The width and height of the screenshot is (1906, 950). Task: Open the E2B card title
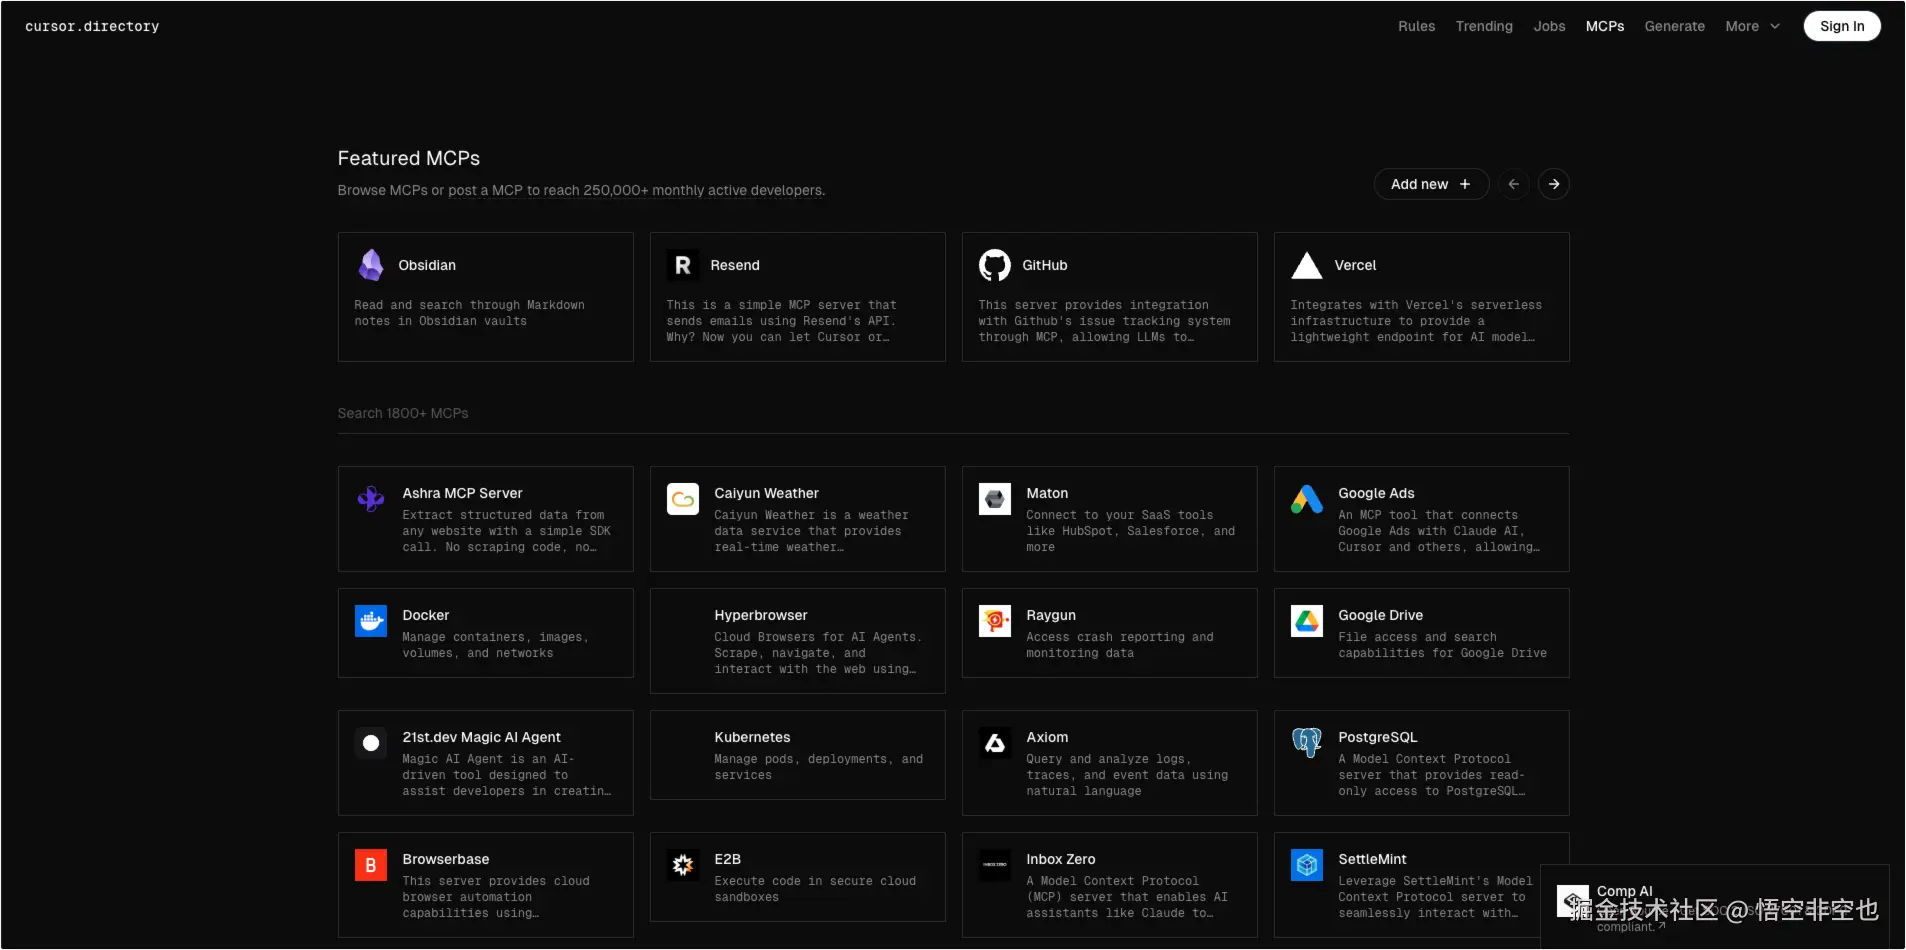[x=728, y=859]
